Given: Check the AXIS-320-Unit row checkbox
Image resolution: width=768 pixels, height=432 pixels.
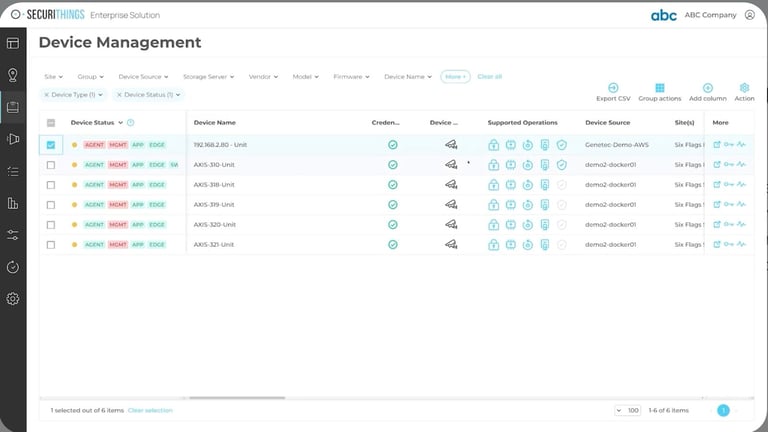Looking at the screenshot, I should click(51, 225).
